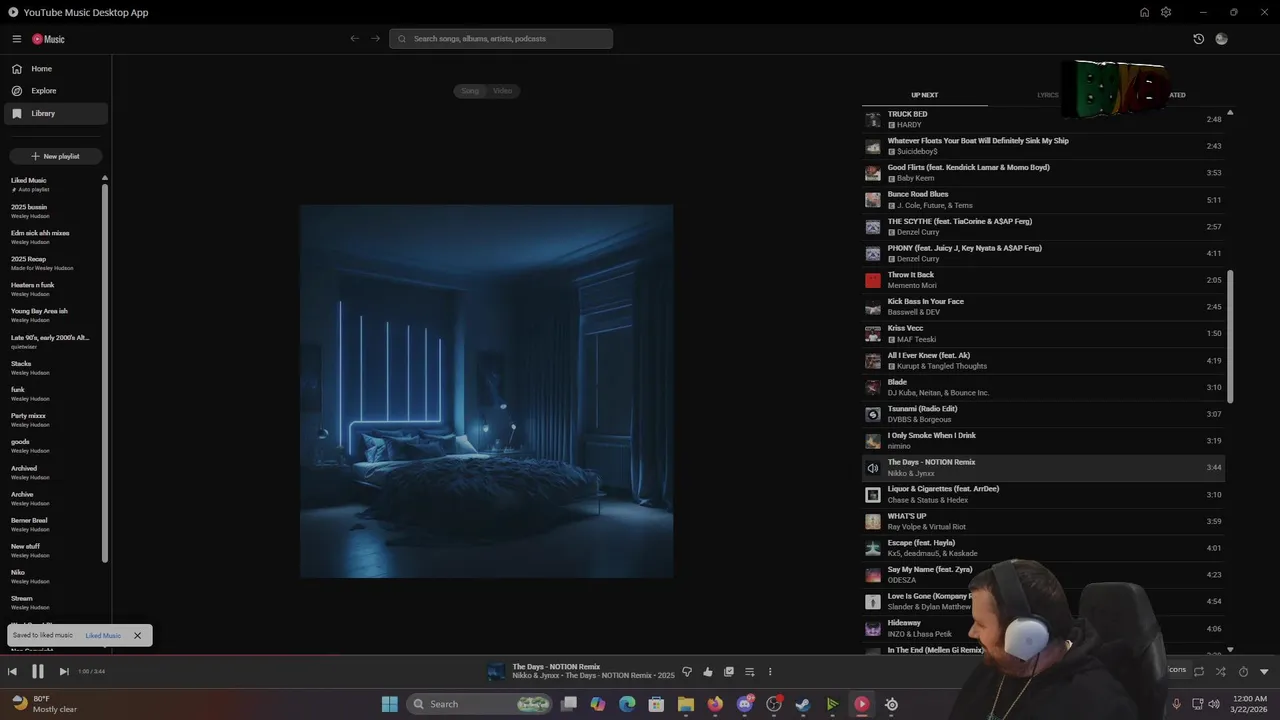This screenshot has height=720, width=1280.
Task: Open the sleep timer icon
Action: (1243, 672)
